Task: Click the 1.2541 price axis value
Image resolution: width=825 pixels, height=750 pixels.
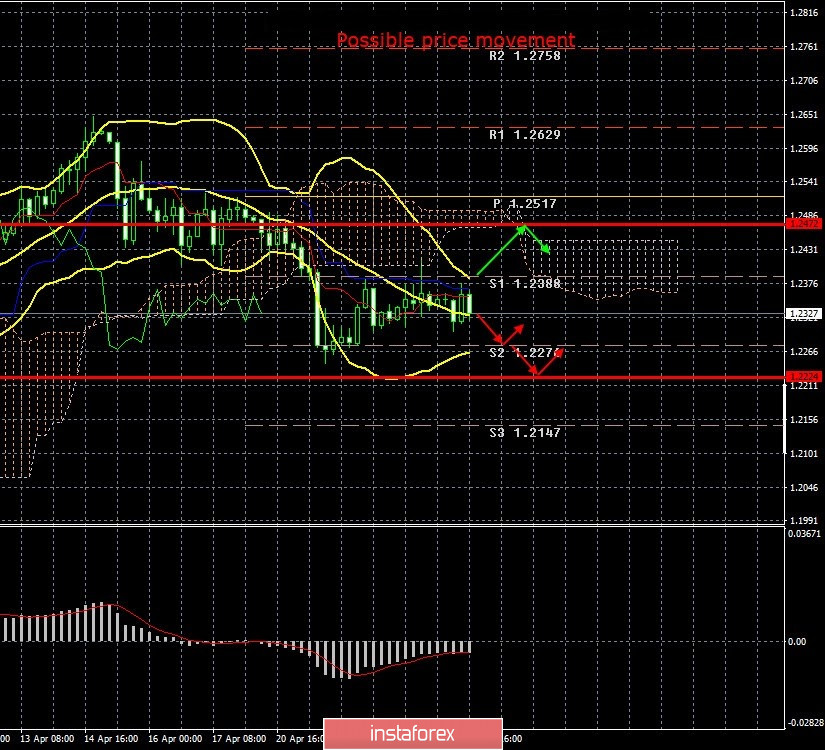Action: (x=804, y=182)
